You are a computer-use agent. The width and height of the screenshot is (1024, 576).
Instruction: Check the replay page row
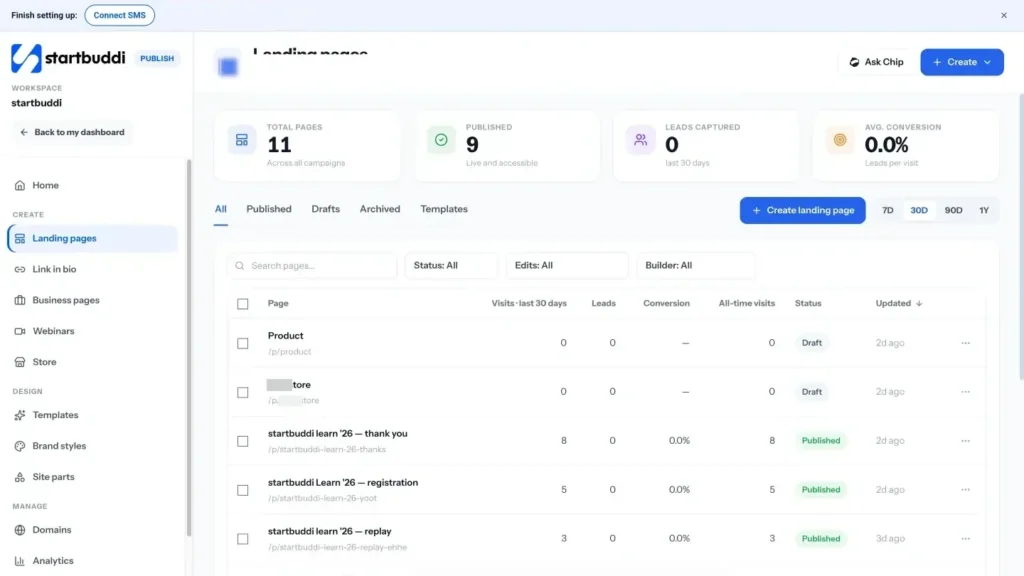tap(243, 539)
